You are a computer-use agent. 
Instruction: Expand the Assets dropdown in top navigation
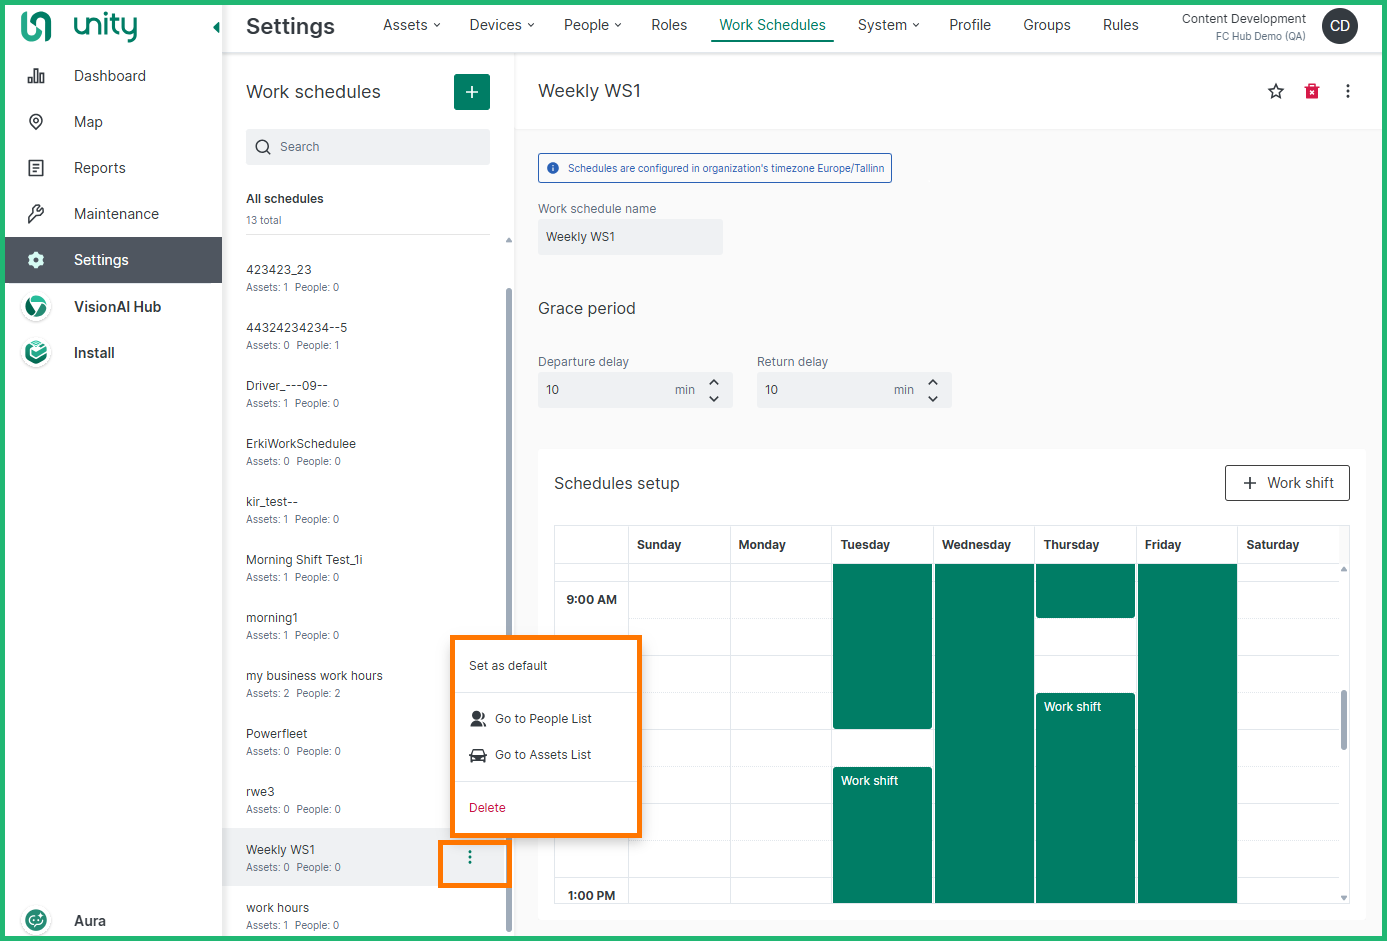411,25
